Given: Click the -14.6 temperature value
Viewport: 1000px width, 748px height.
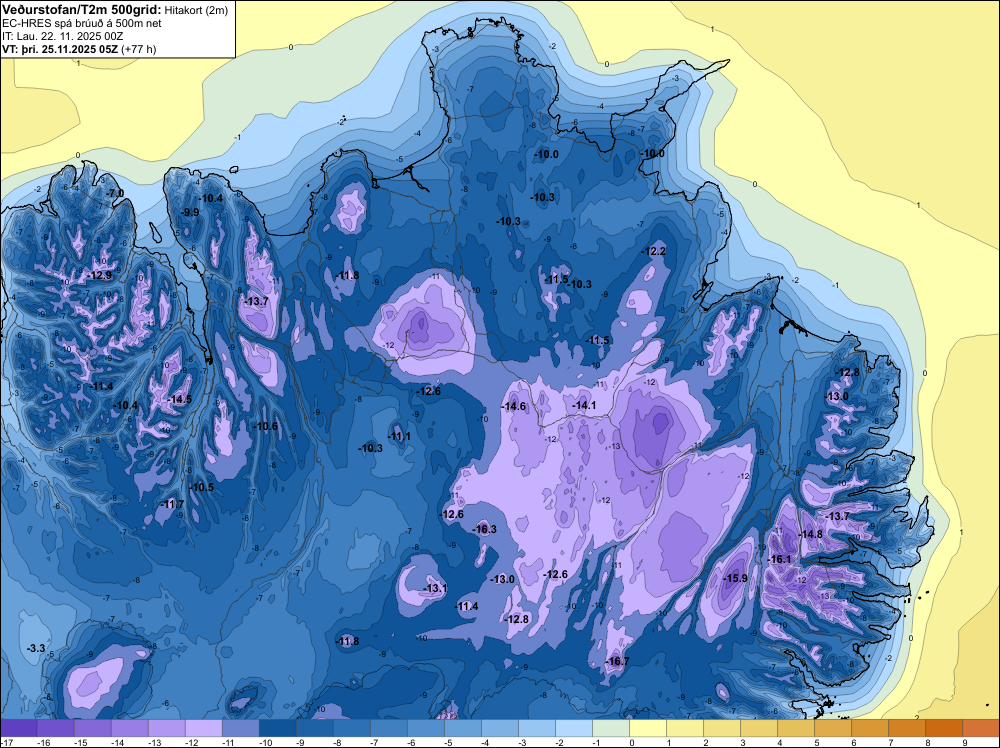Looking at the screenshot, I should 513,406.
